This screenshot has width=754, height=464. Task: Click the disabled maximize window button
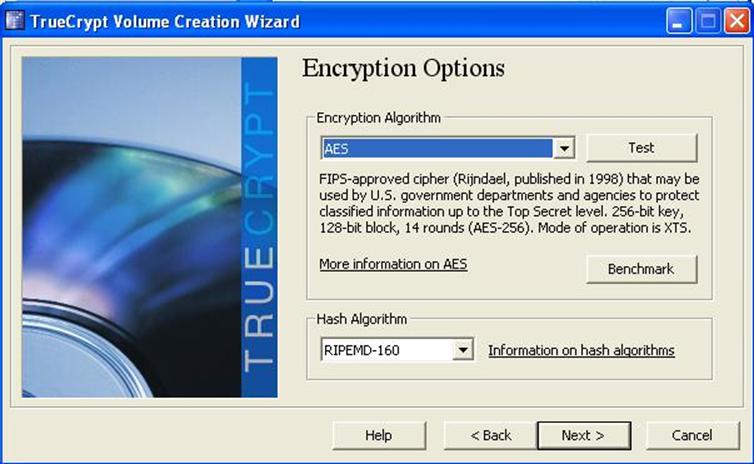click(x=708, y=22)
